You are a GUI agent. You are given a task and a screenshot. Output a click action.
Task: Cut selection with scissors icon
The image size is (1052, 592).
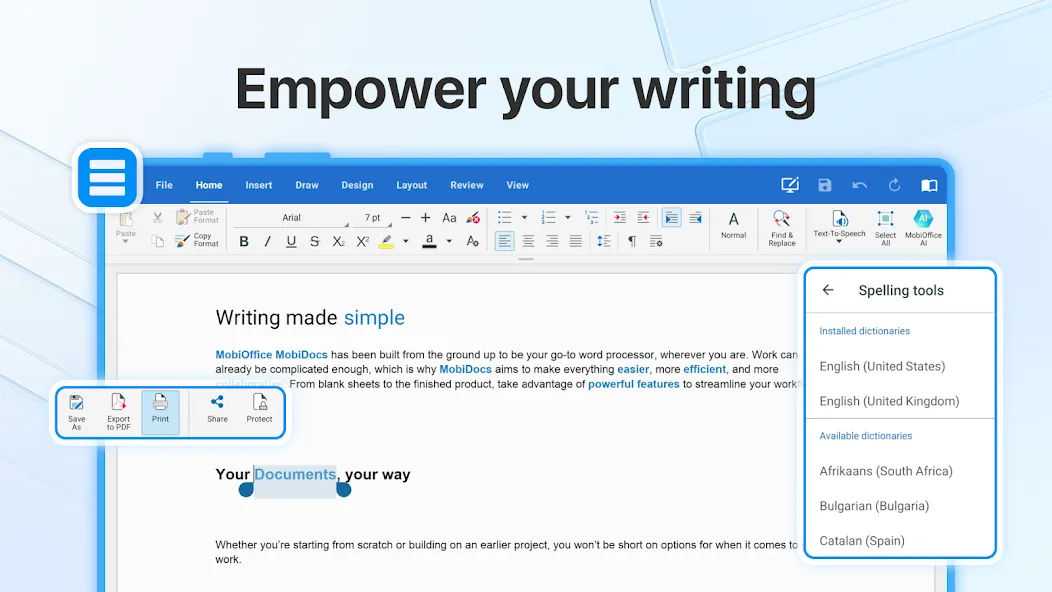click(158, 217)
